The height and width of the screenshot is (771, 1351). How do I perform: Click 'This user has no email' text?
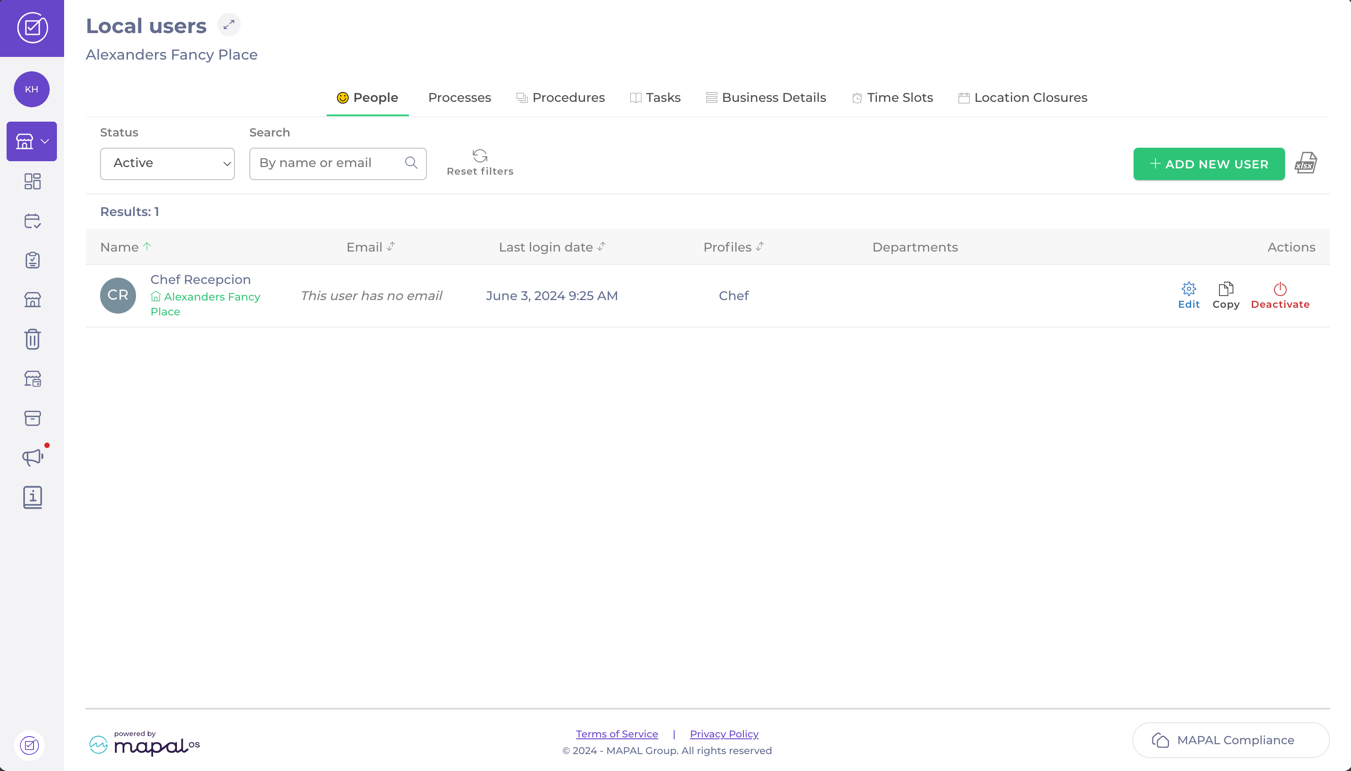(371, 296)
